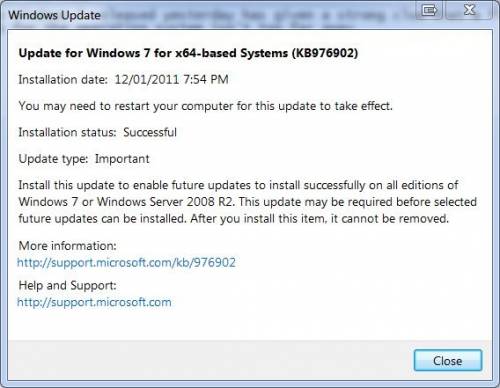Click the Installation status label
The image size is (500, 388).
coord(67,132)
